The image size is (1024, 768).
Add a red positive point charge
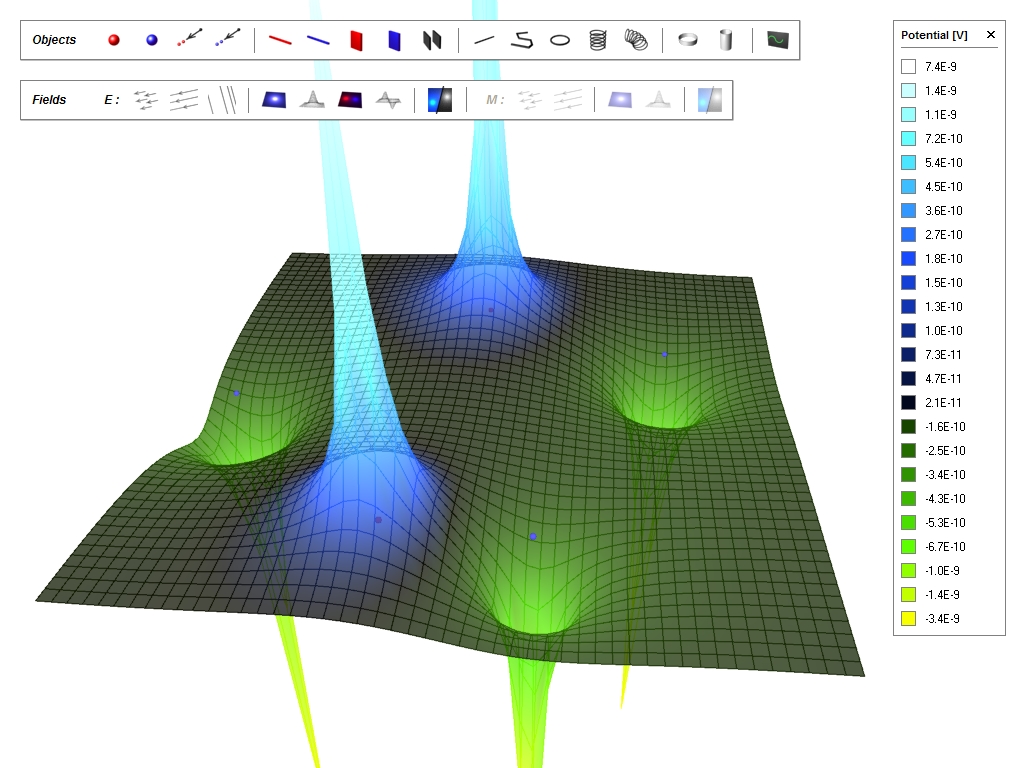point(114,40)
